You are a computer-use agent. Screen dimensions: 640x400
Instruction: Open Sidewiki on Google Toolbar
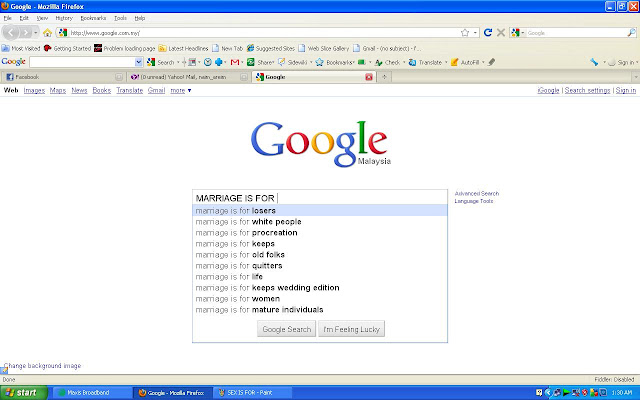[x=293, y=62]
